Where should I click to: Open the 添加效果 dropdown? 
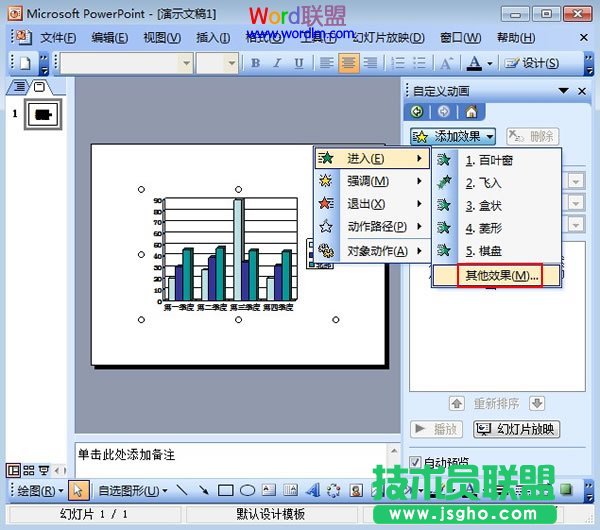453,136
